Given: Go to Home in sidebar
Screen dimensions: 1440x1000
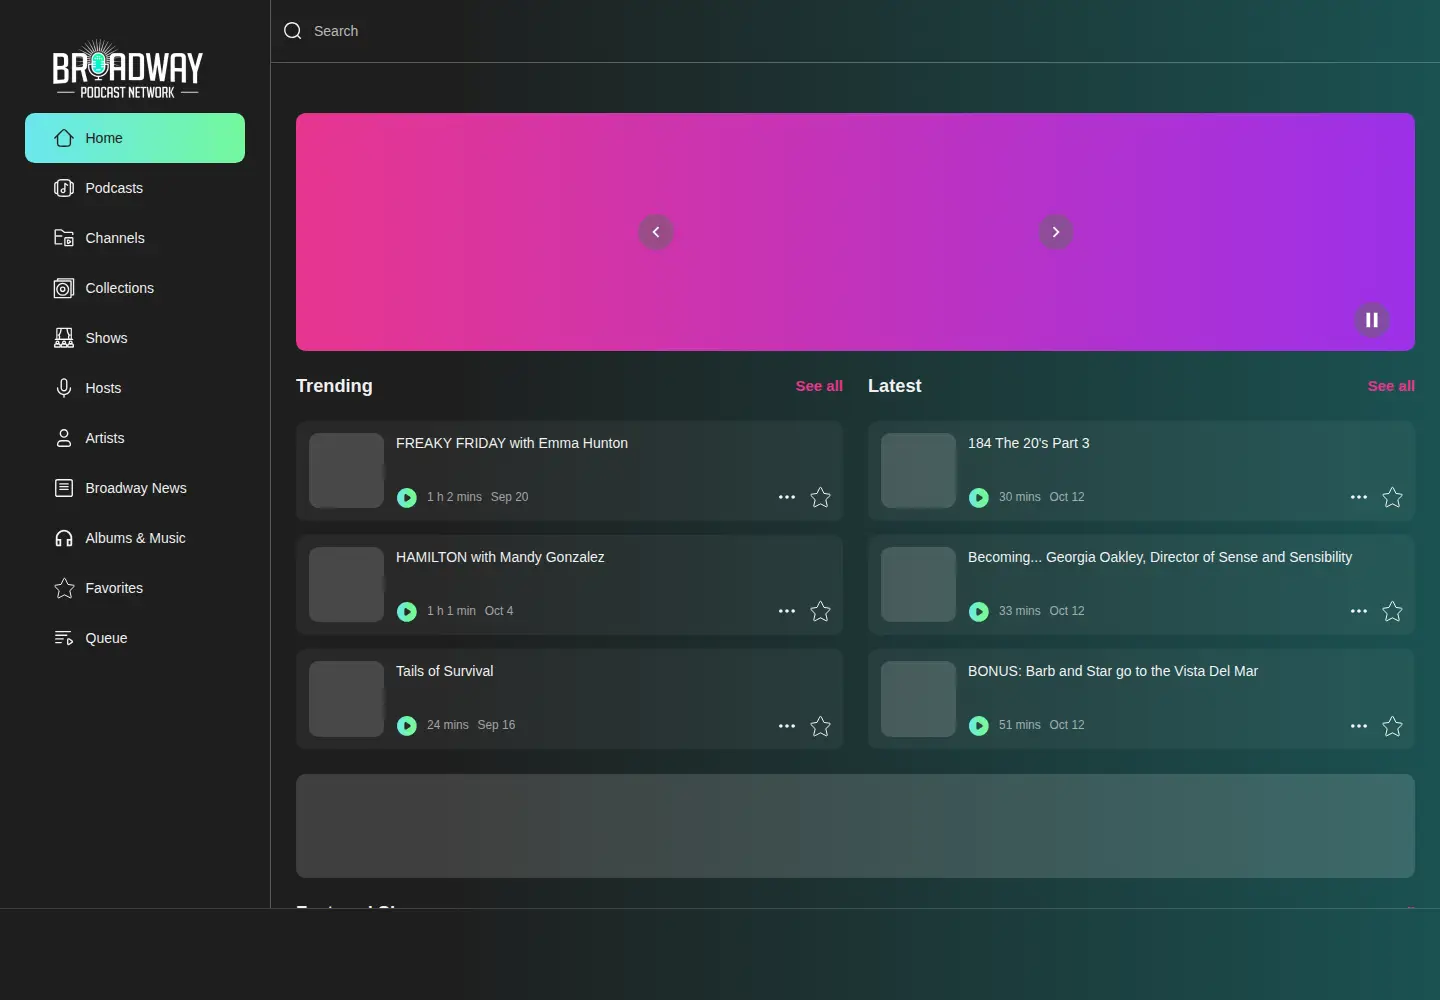Looking at the screenshot, I should click(x=135, y=138).
